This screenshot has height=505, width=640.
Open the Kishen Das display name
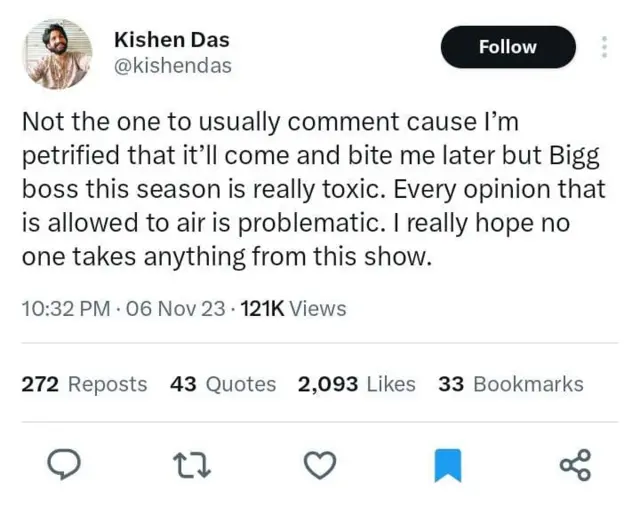click(171, 40)
